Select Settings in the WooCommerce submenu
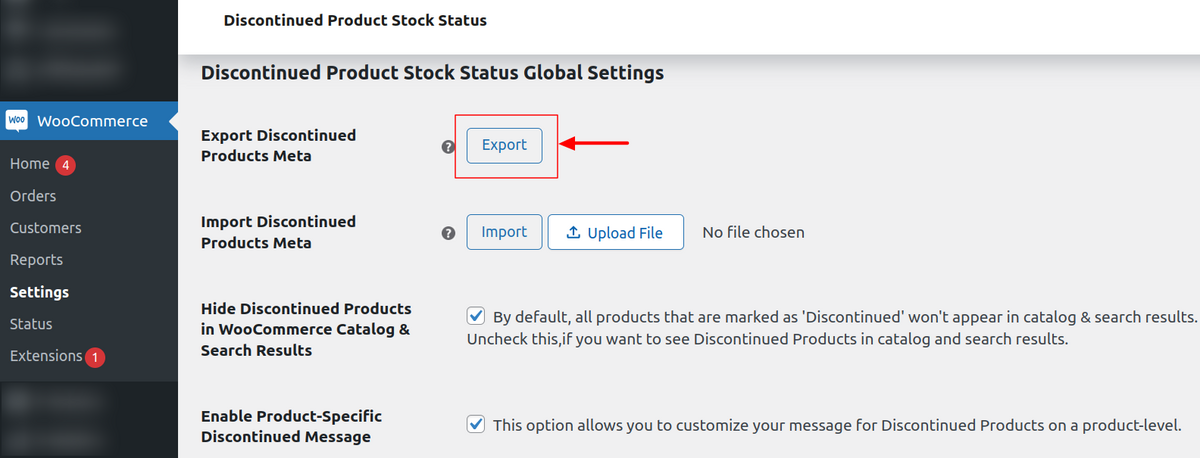This screenshot has width=1200, height=458. tap(39, 292)
